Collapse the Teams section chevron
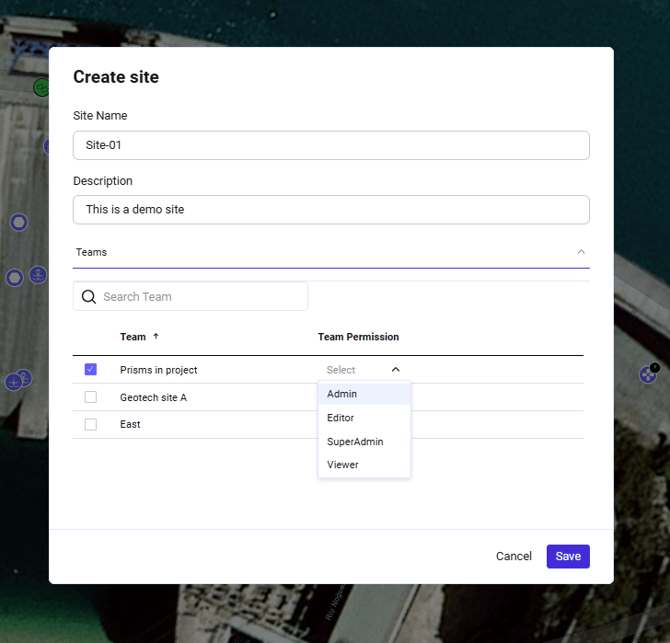 click(x=581, y=252)
